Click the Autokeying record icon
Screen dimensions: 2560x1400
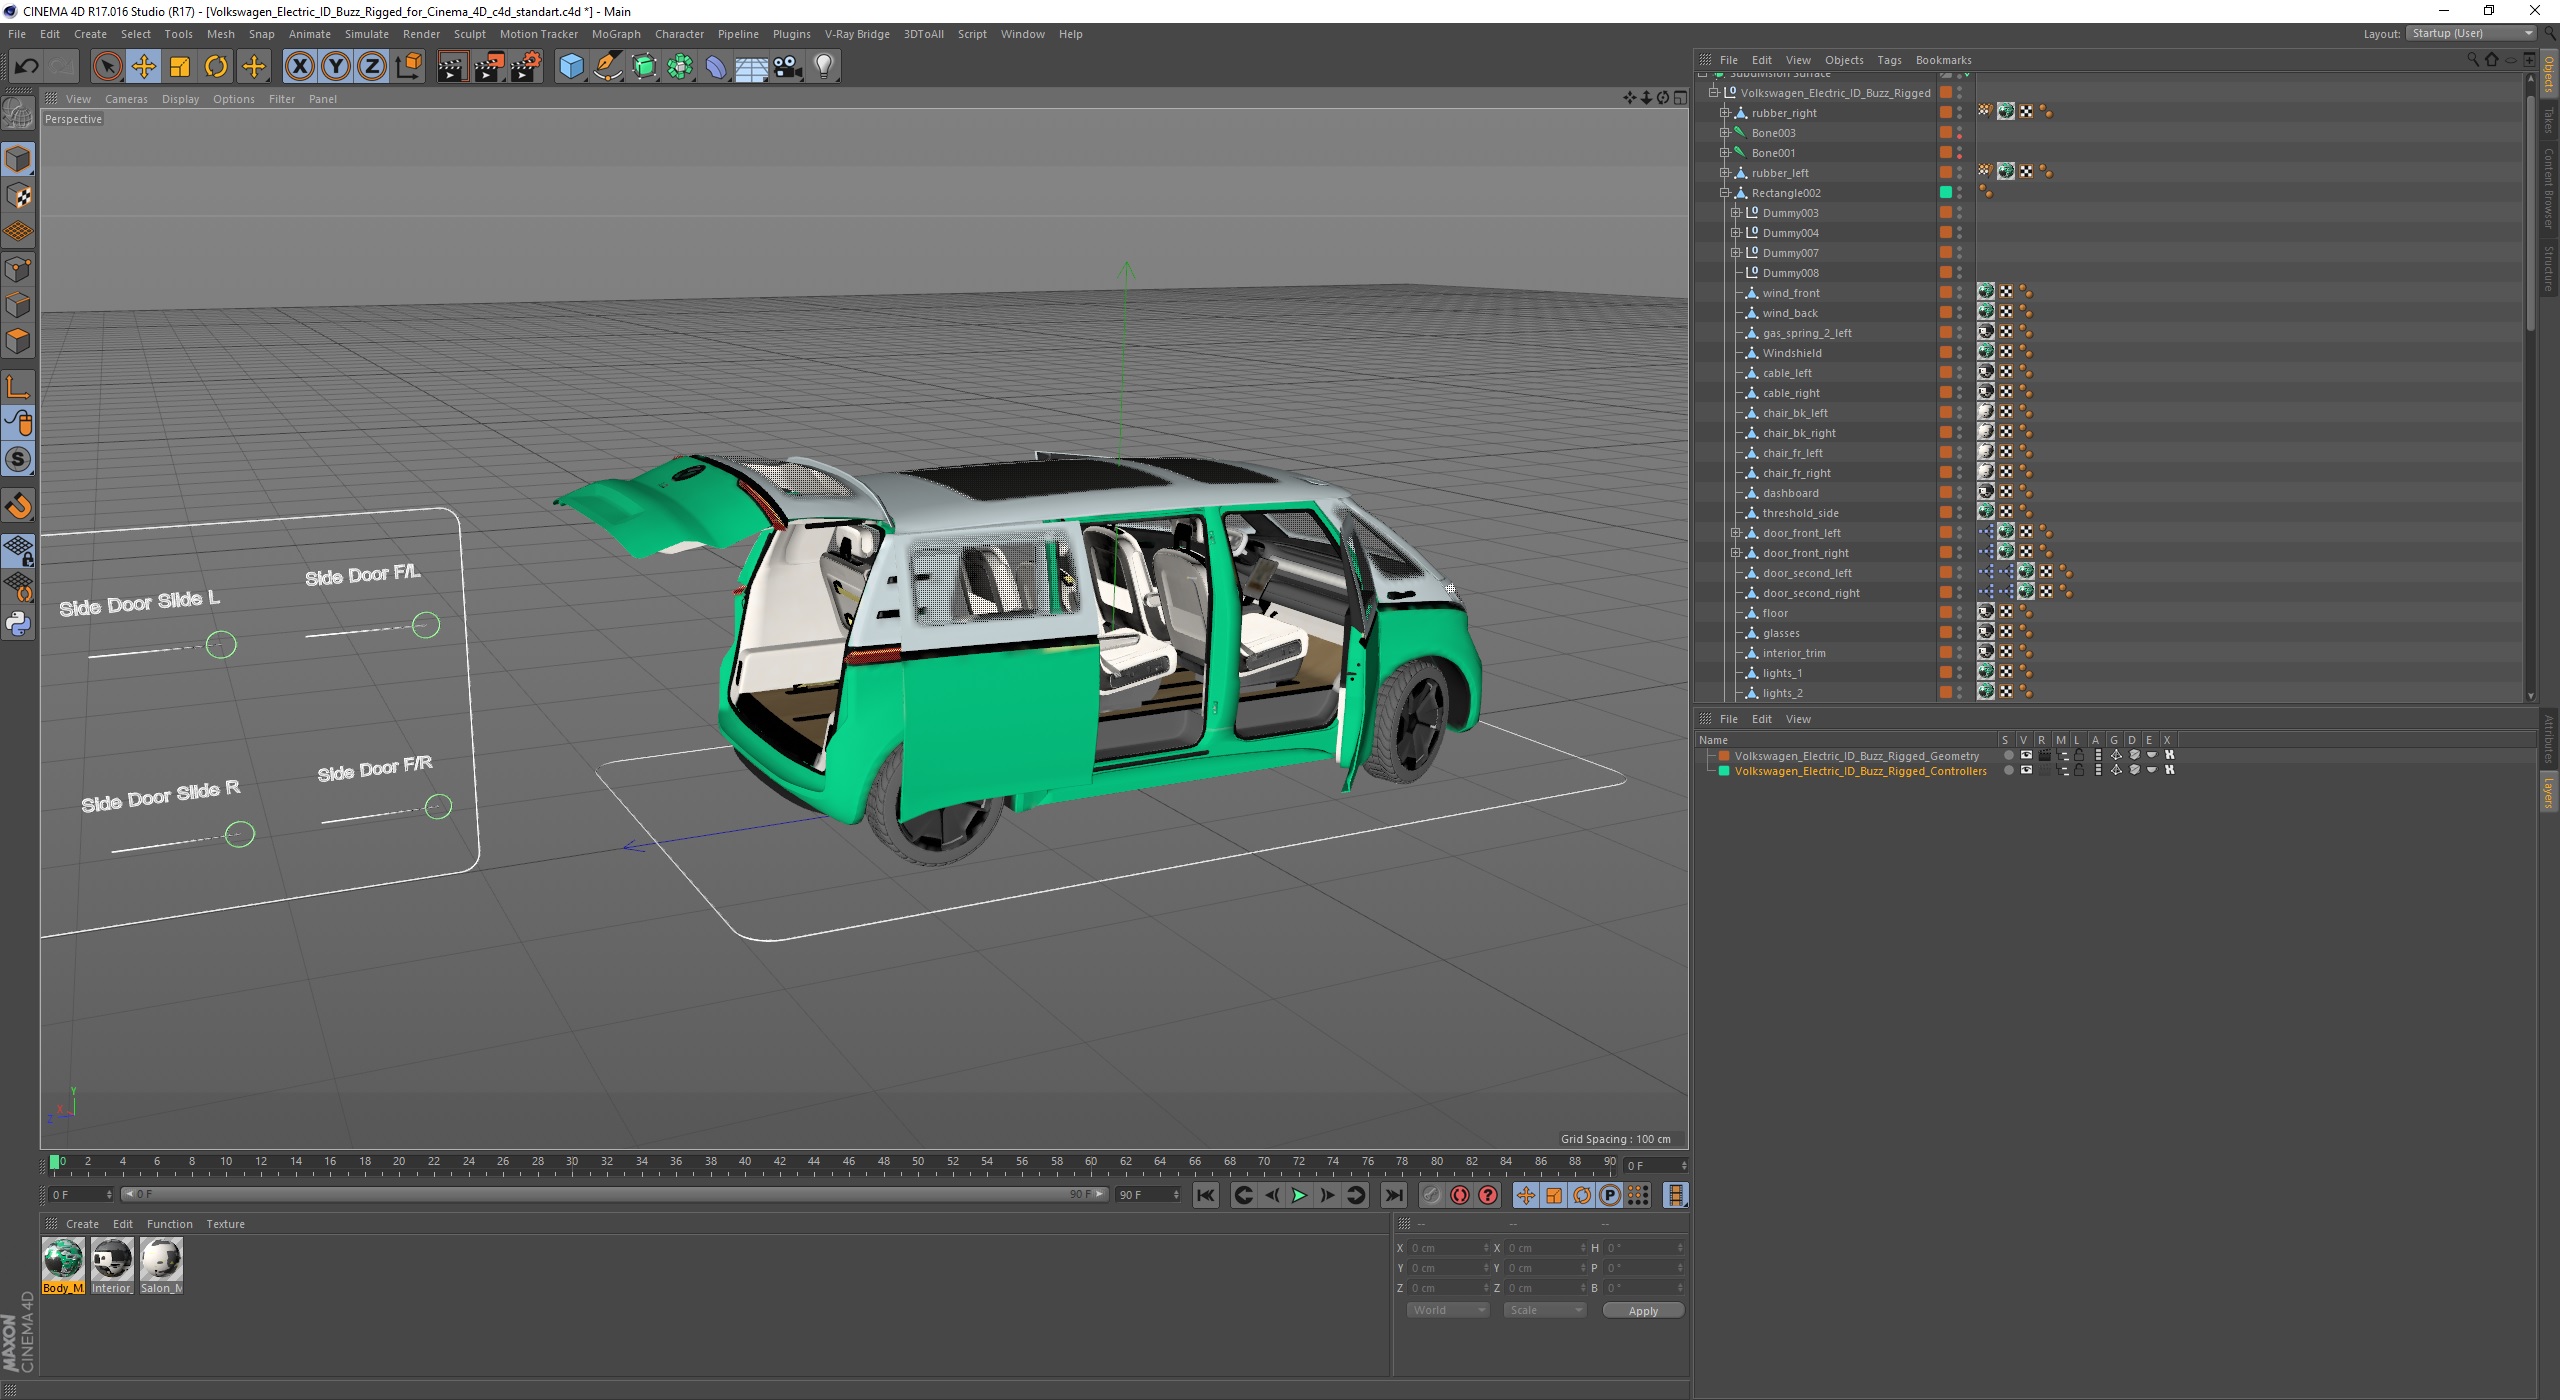tap(1460, 1195)
